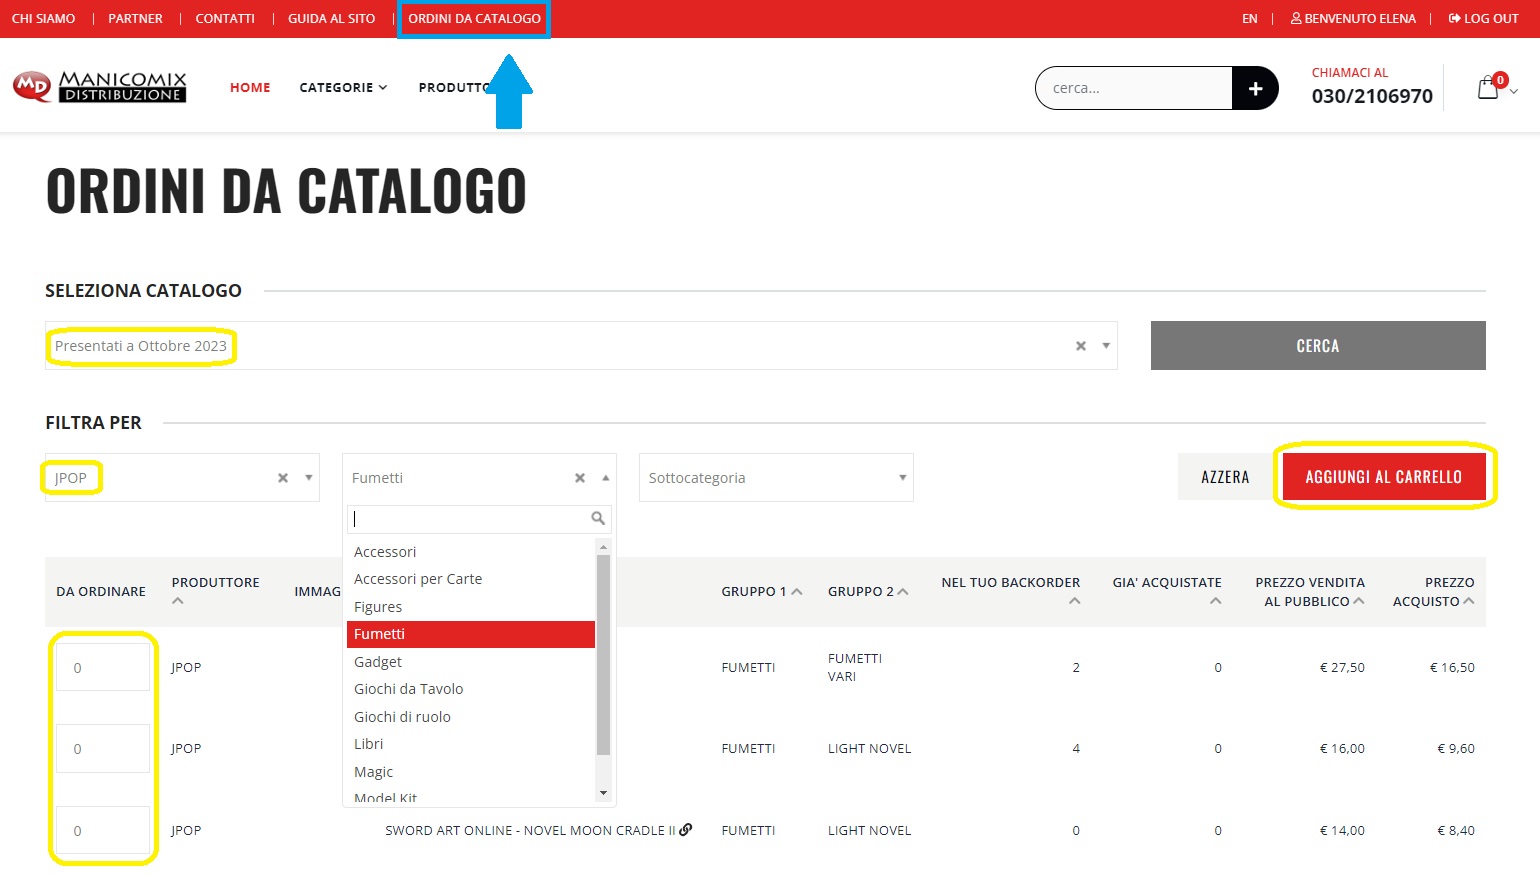Expand the Sottocategoria dropdown
Screen dimensions: 1540x875
902,478
